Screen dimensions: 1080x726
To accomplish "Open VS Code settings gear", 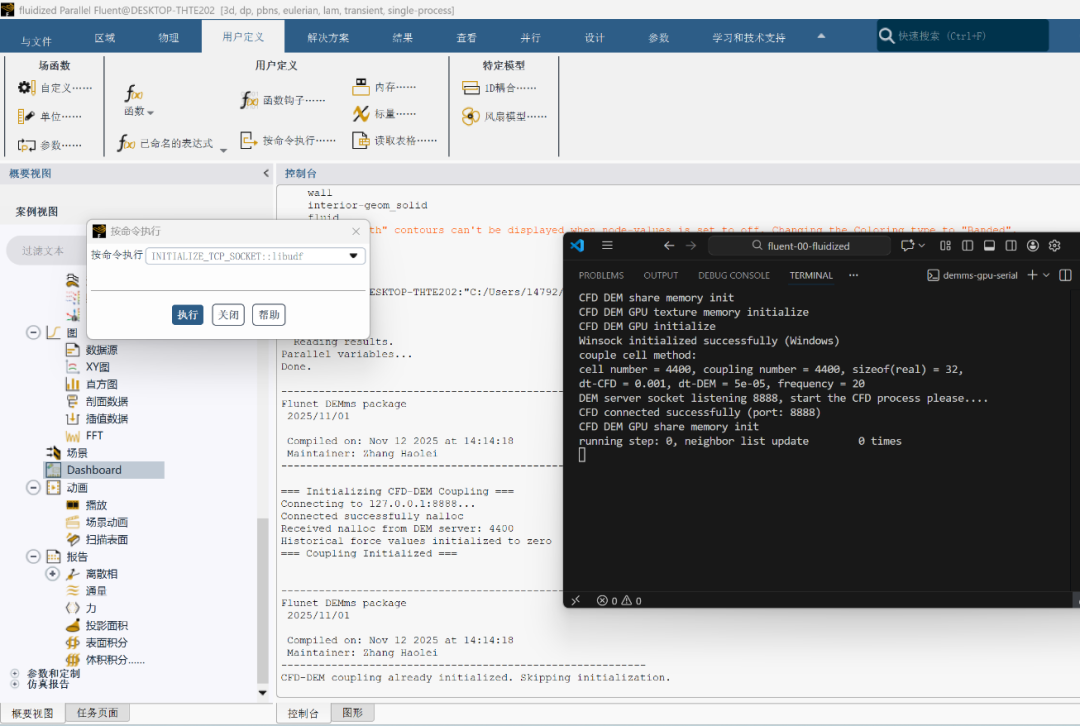I will 1054,246.
